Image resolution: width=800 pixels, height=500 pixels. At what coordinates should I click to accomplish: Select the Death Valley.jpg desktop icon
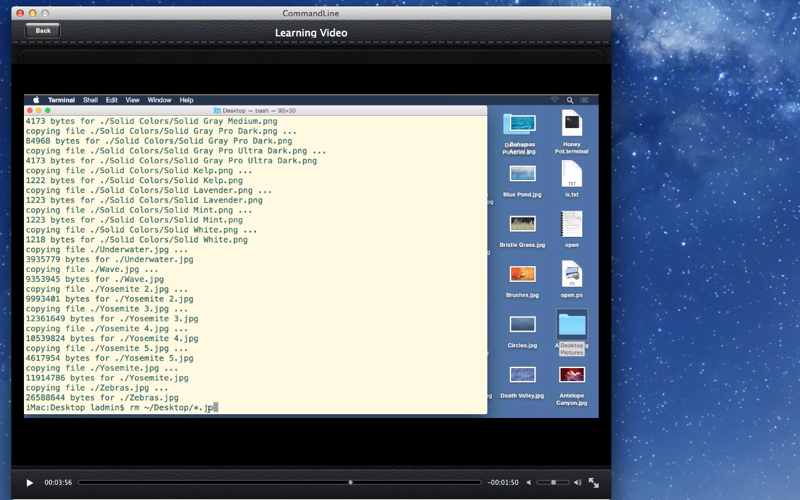click(x=522, y=374)
